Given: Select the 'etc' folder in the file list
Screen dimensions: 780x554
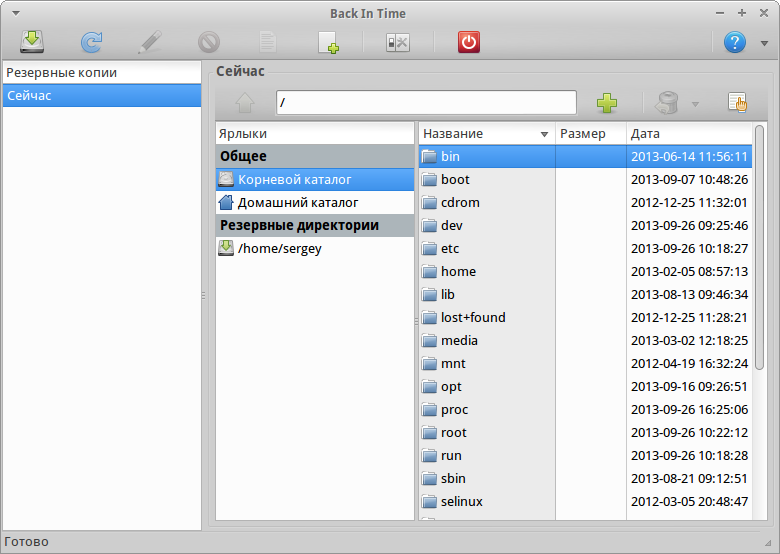Looking at the screenshot, I should click(x=450, y=249).
